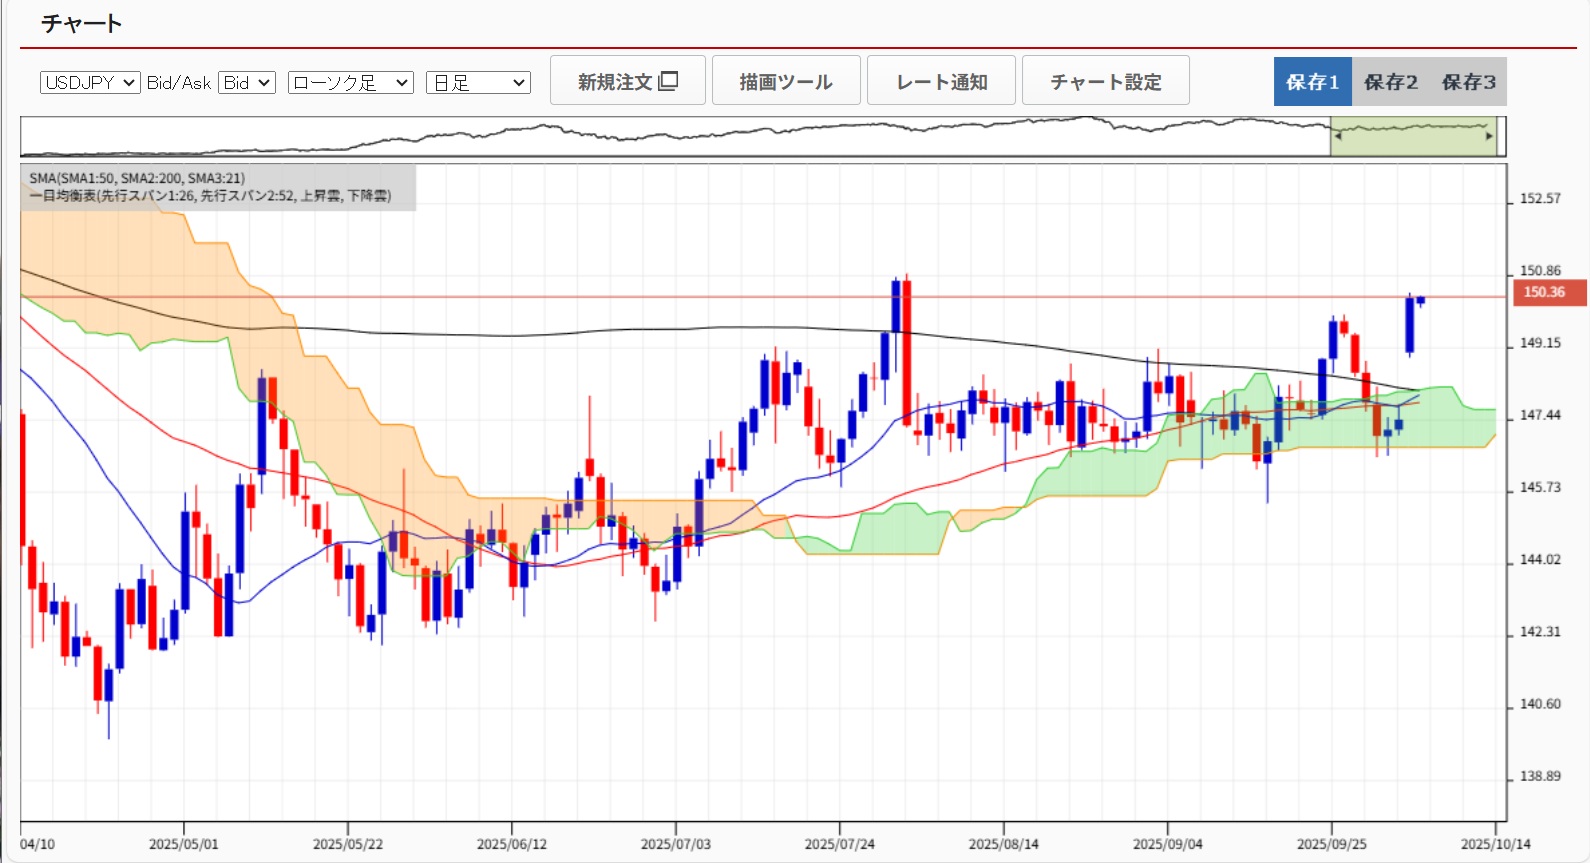Switch to the 保存2 saved layout
The height and width of the screenshot is (863, 1590).
[1390, 82]
